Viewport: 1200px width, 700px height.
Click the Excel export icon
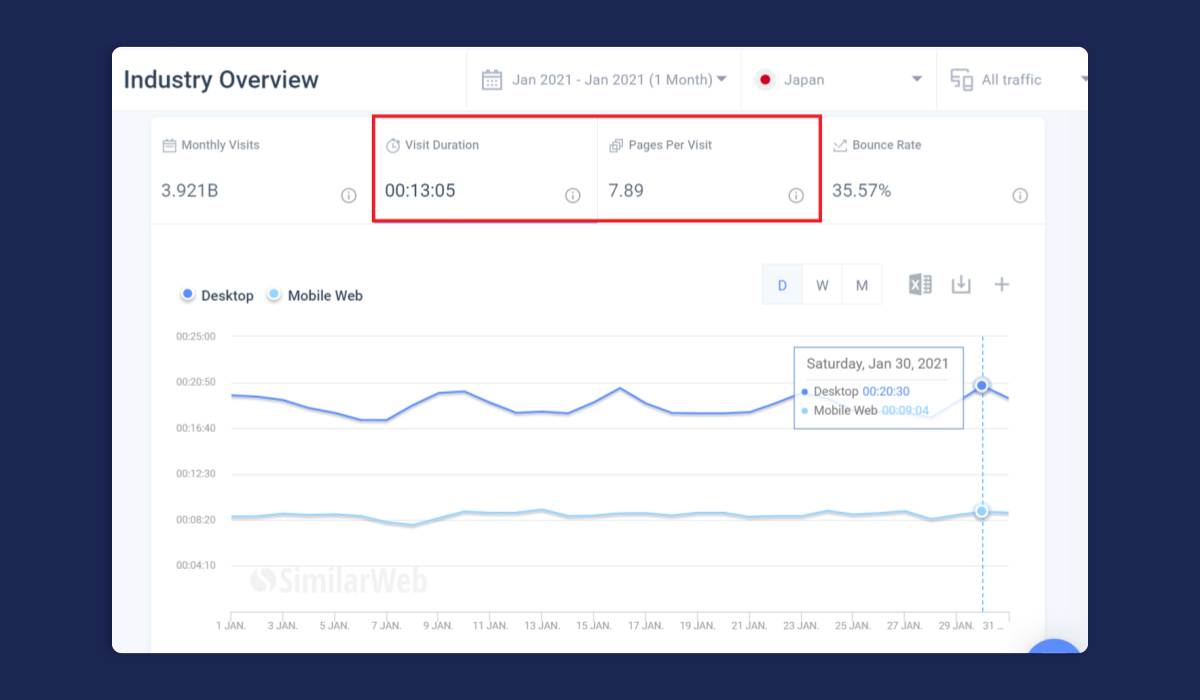click(x=919, y=284)
